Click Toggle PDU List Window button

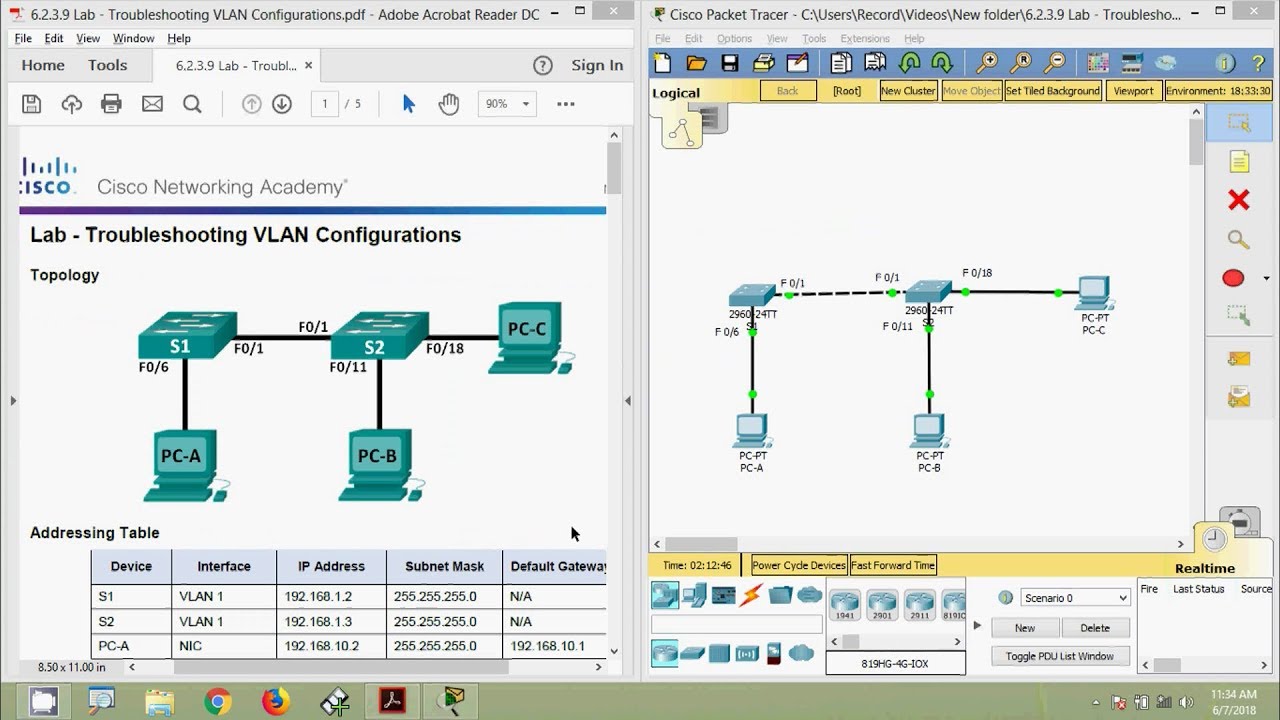click(x=1060, y=656)
